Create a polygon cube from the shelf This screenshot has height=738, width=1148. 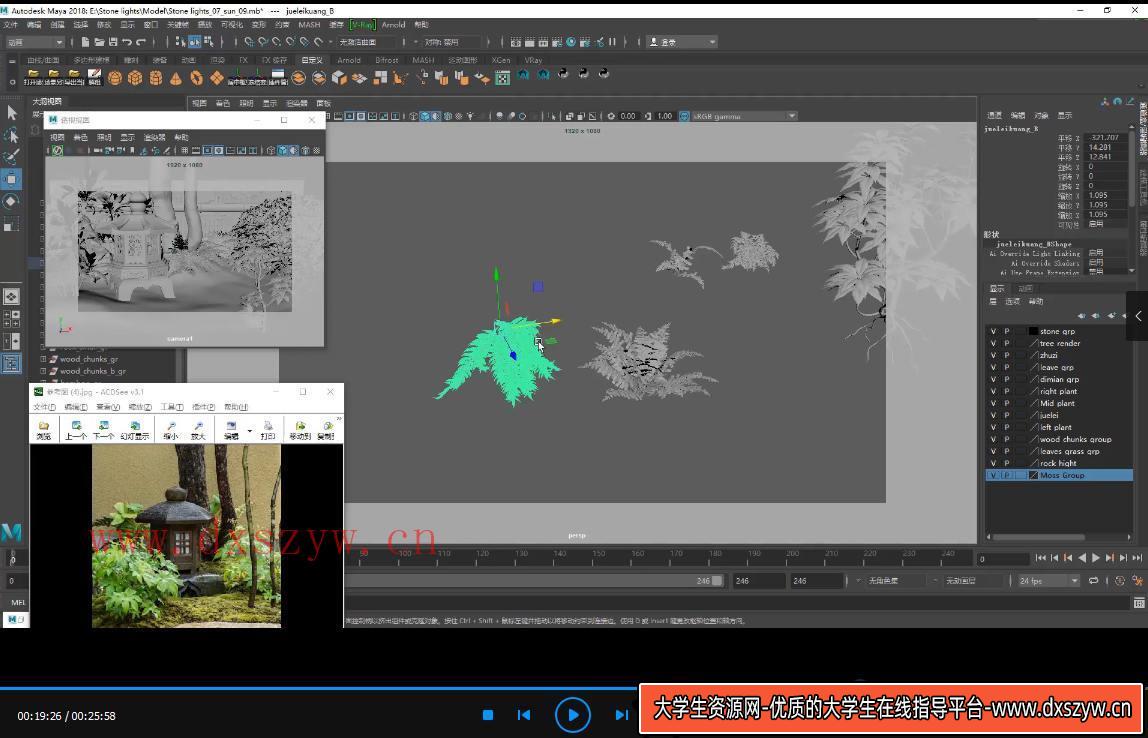[x=135, y=78]
